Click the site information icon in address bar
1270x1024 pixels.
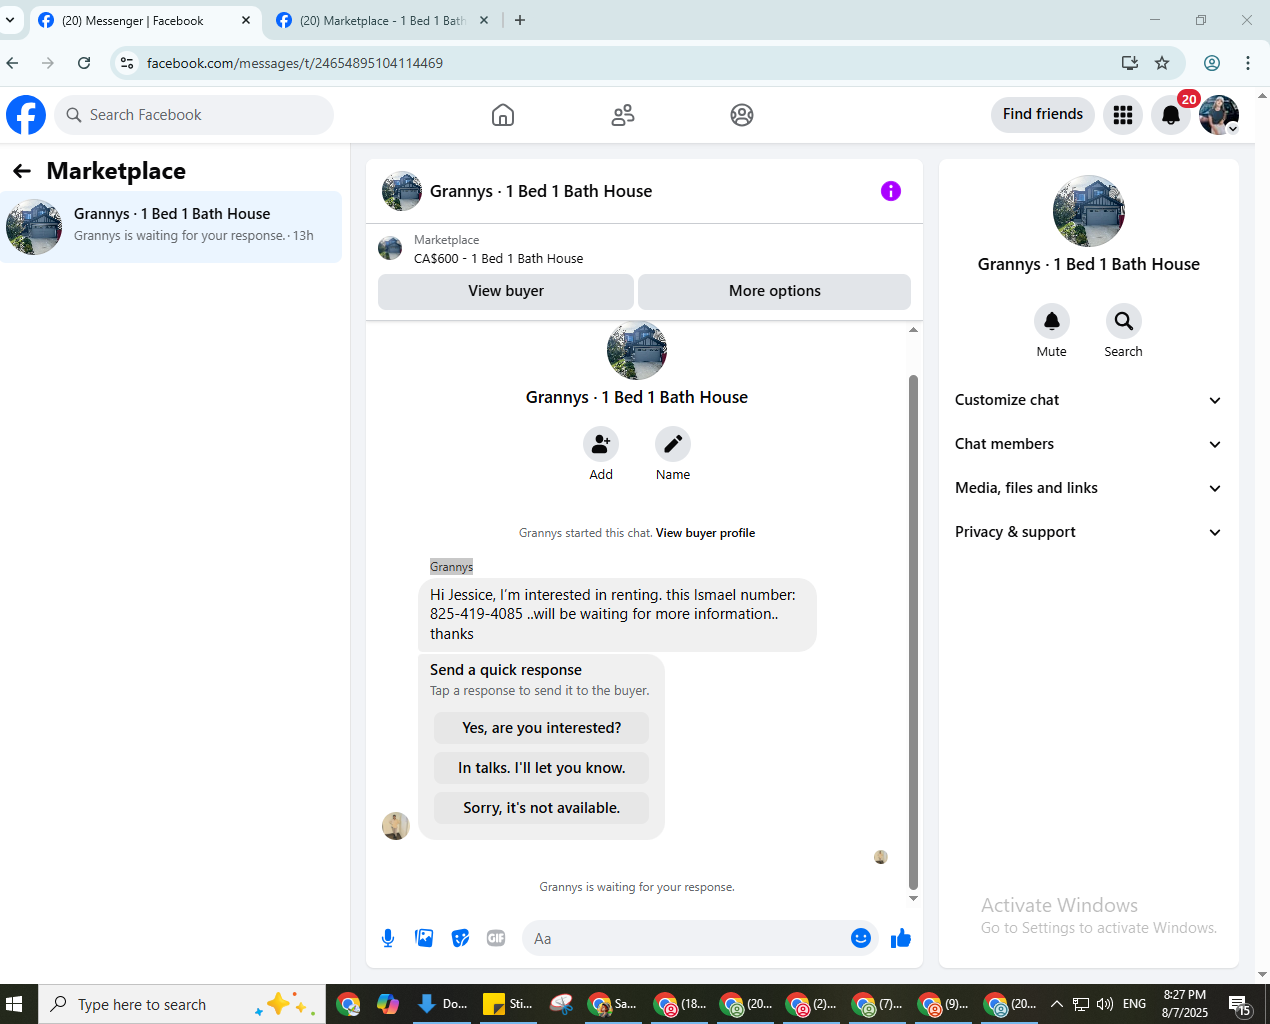coord(127,63)
